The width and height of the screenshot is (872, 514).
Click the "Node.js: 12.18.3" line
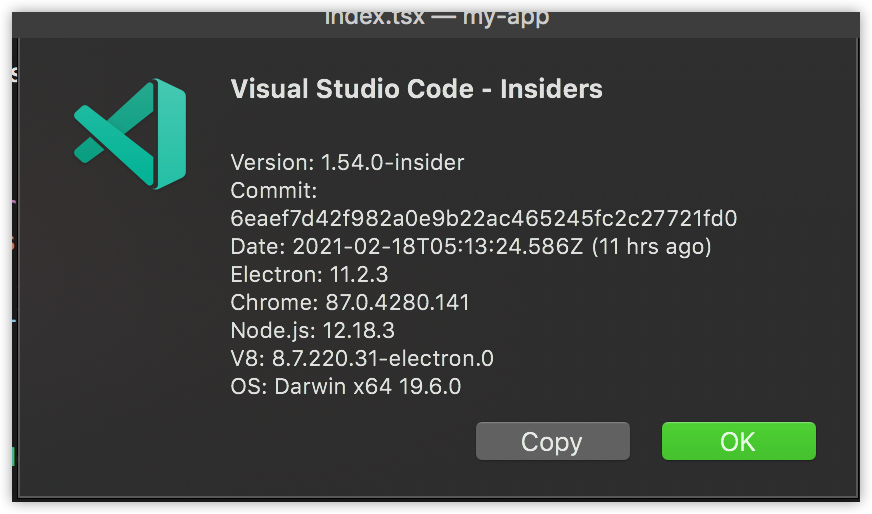[313, 330]
